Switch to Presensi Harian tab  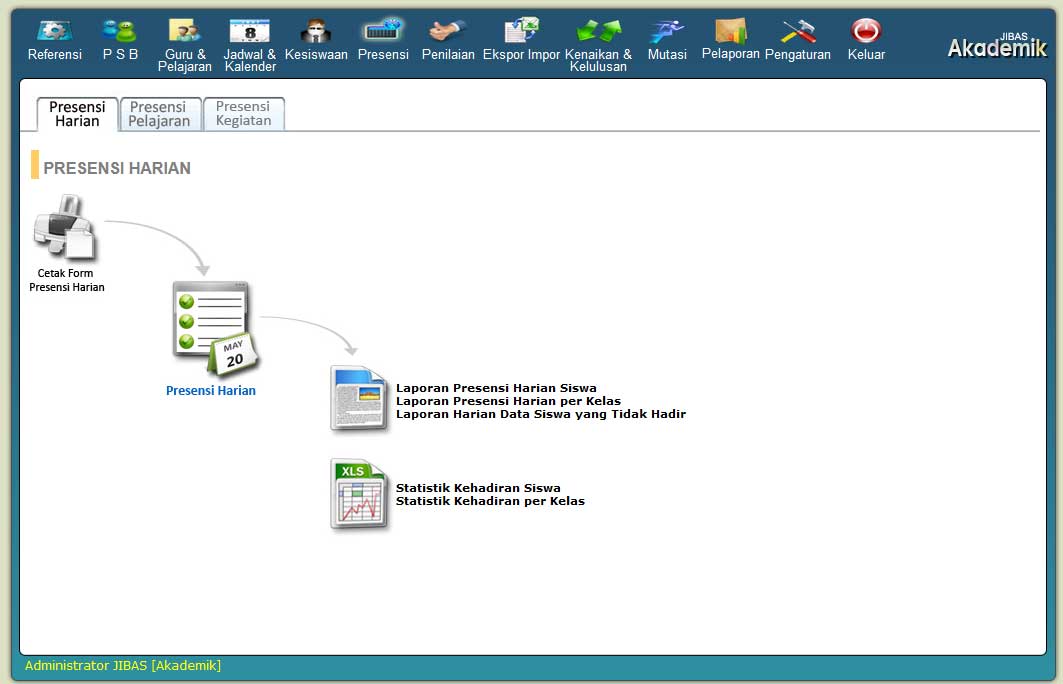tap(77, 114)
